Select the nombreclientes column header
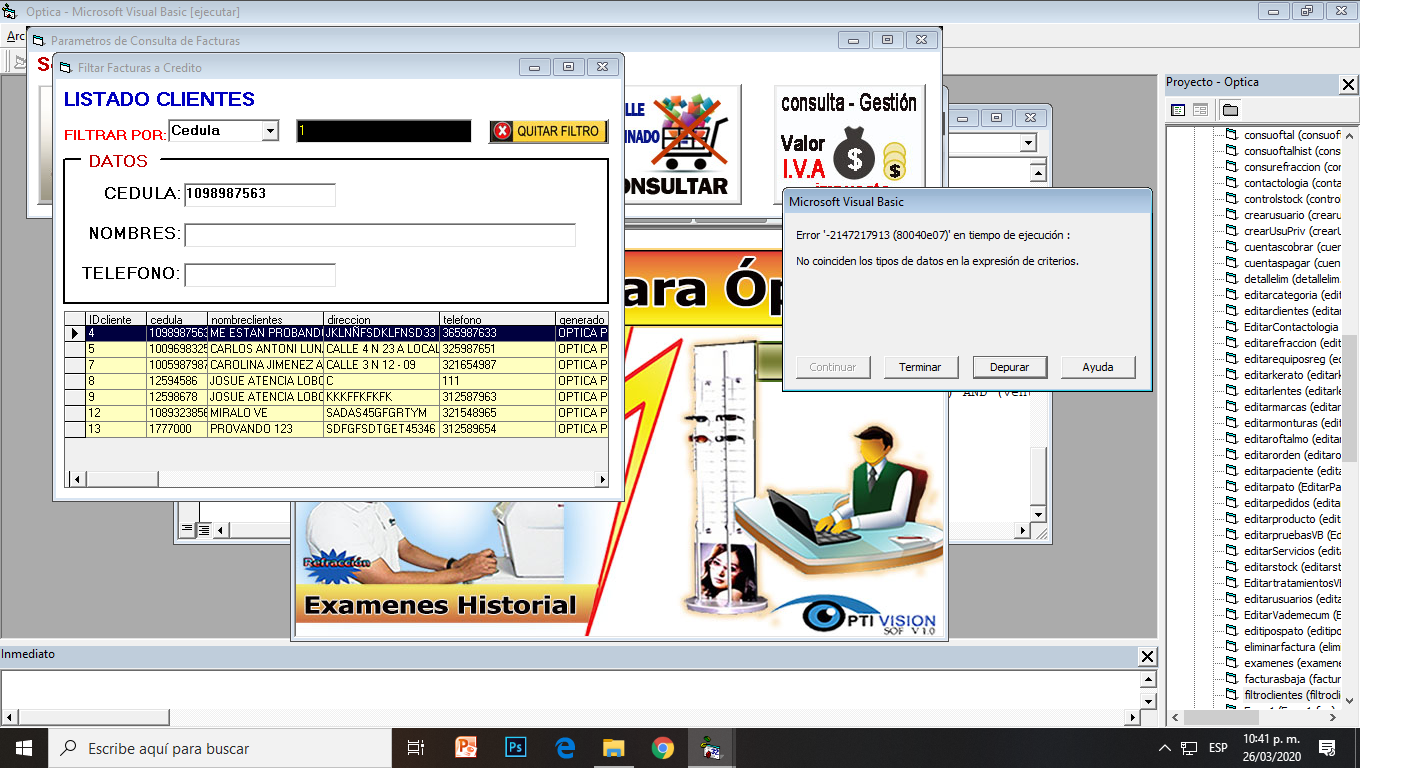1418x768 pixels. coord(266,320)
